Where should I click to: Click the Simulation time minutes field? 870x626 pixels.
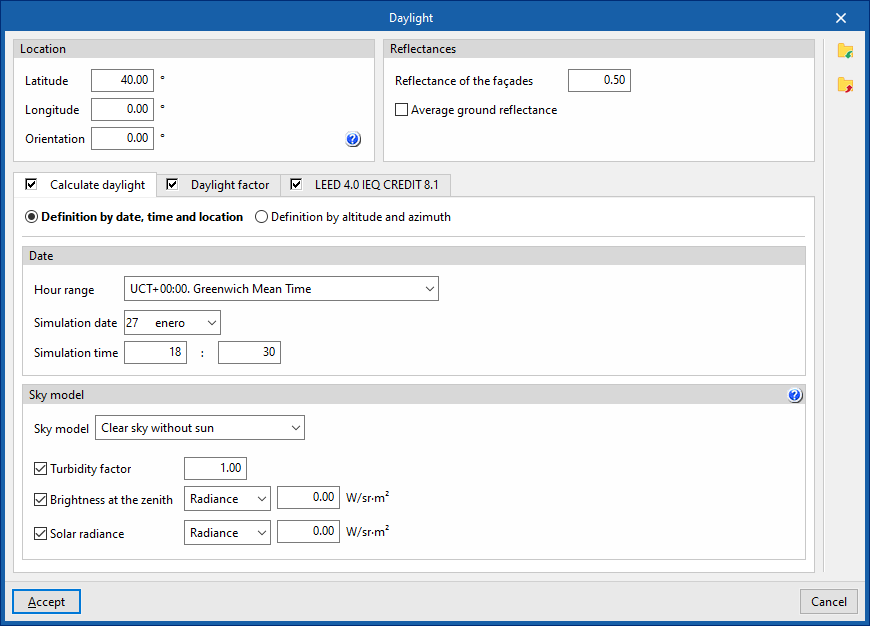250,352
